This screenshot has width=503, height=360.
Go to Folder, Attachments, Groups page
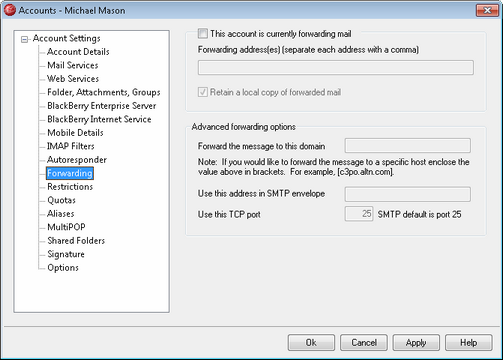pos(104,92)
